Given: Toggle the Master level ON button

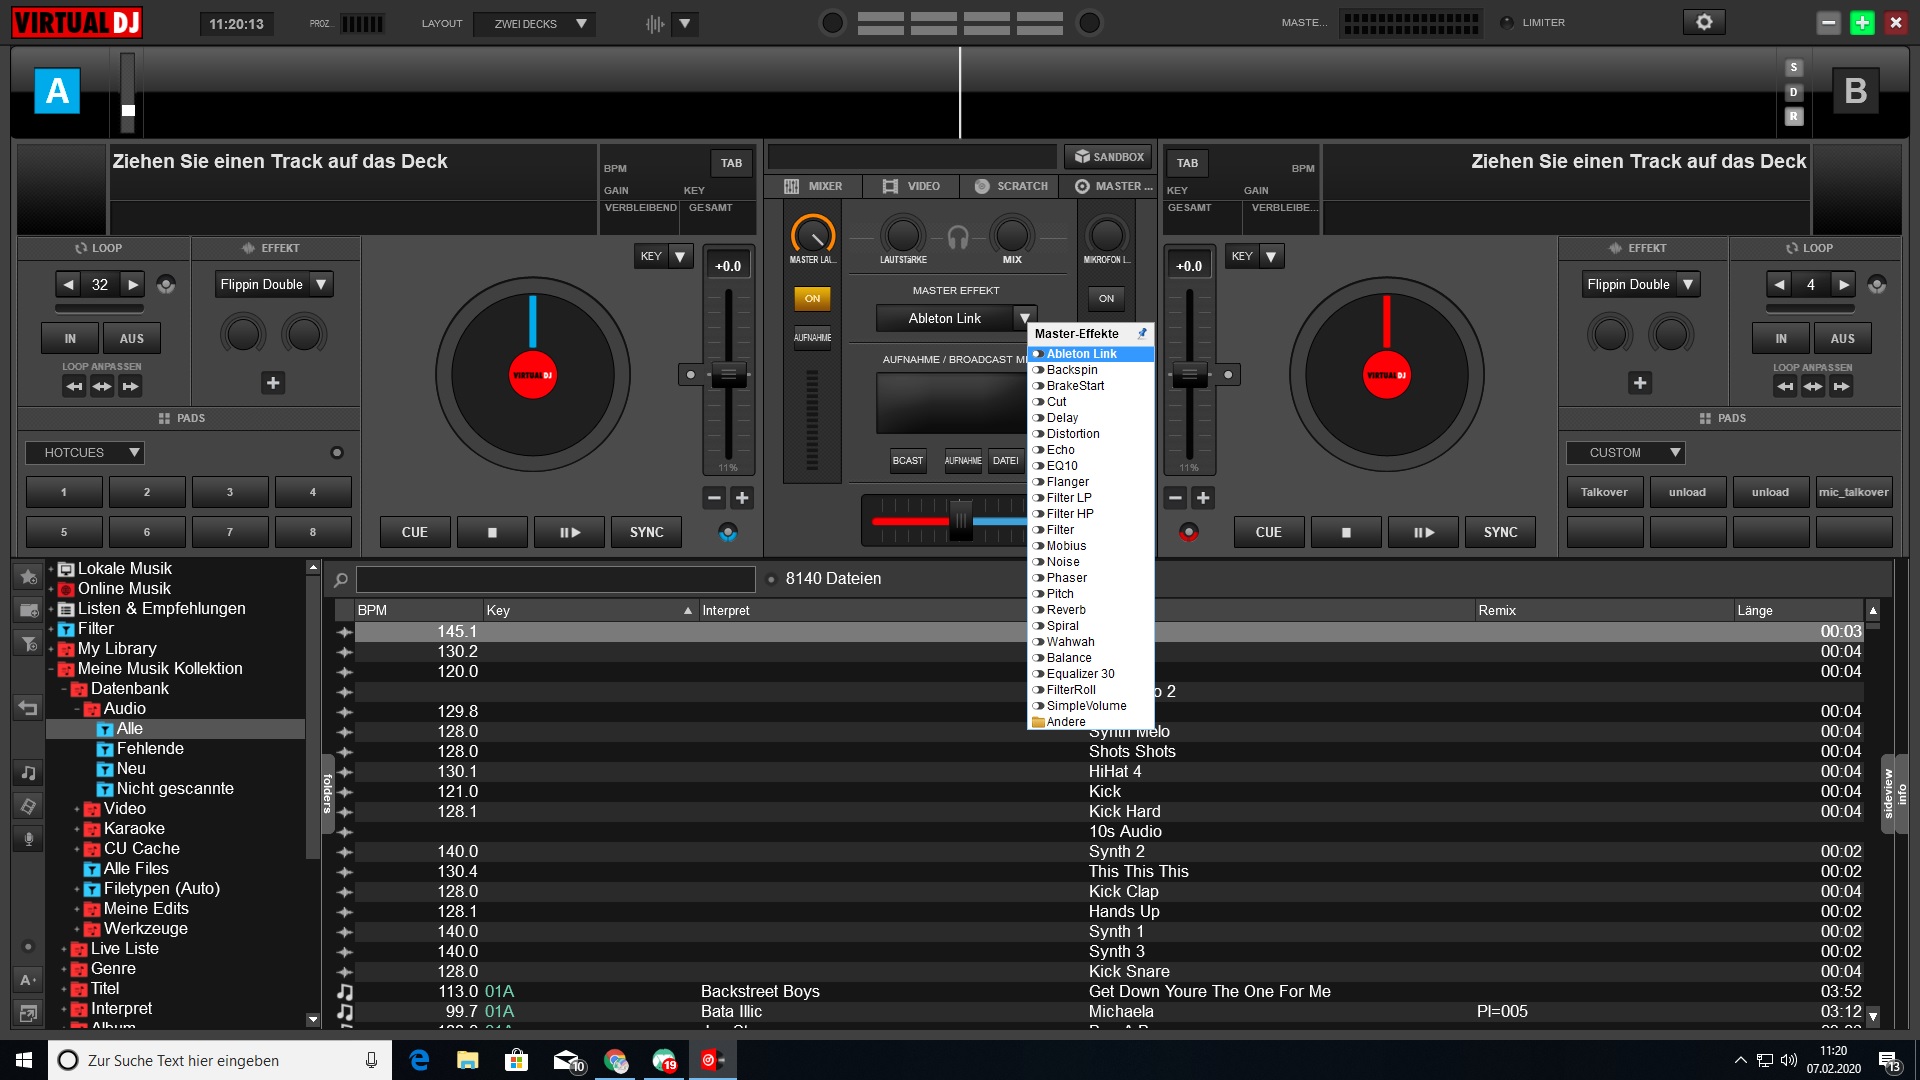Looking at the screenshot, I should (x=812, y=298).
